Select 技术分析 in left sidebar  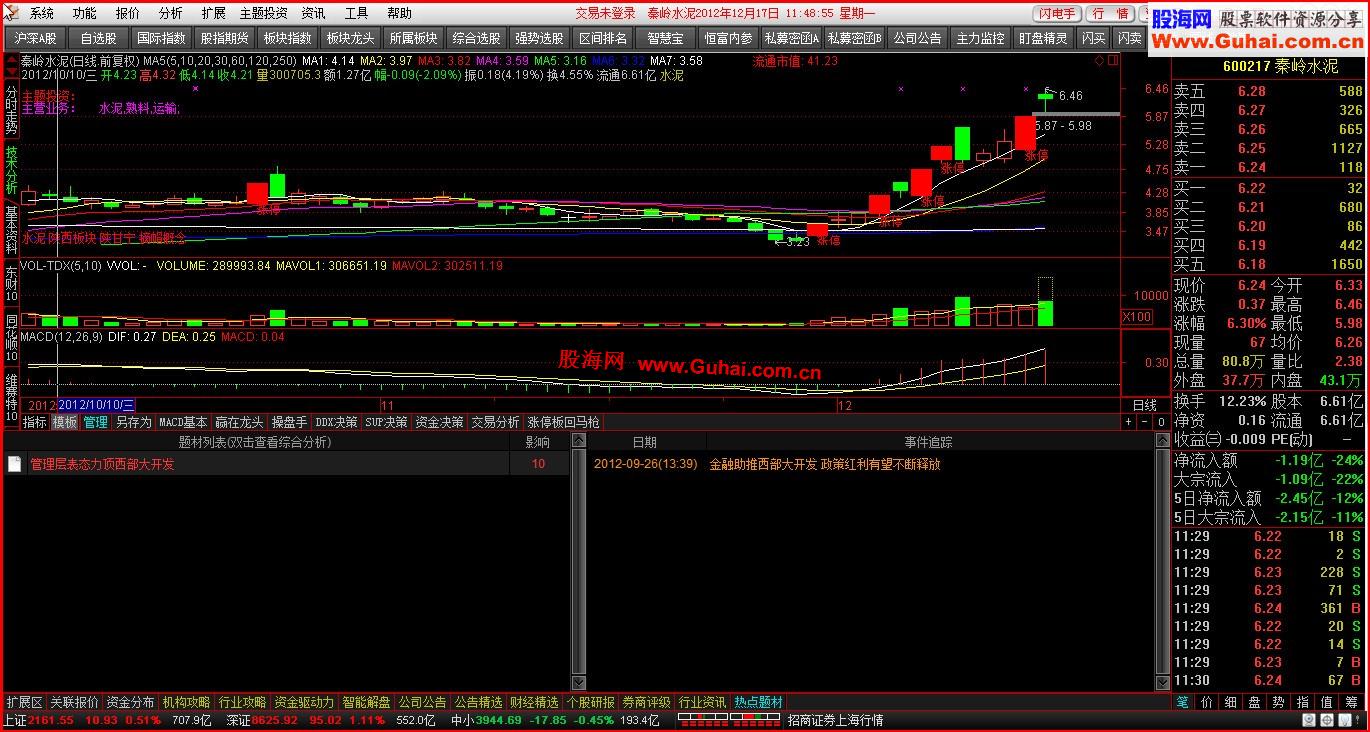pos(11,169)
